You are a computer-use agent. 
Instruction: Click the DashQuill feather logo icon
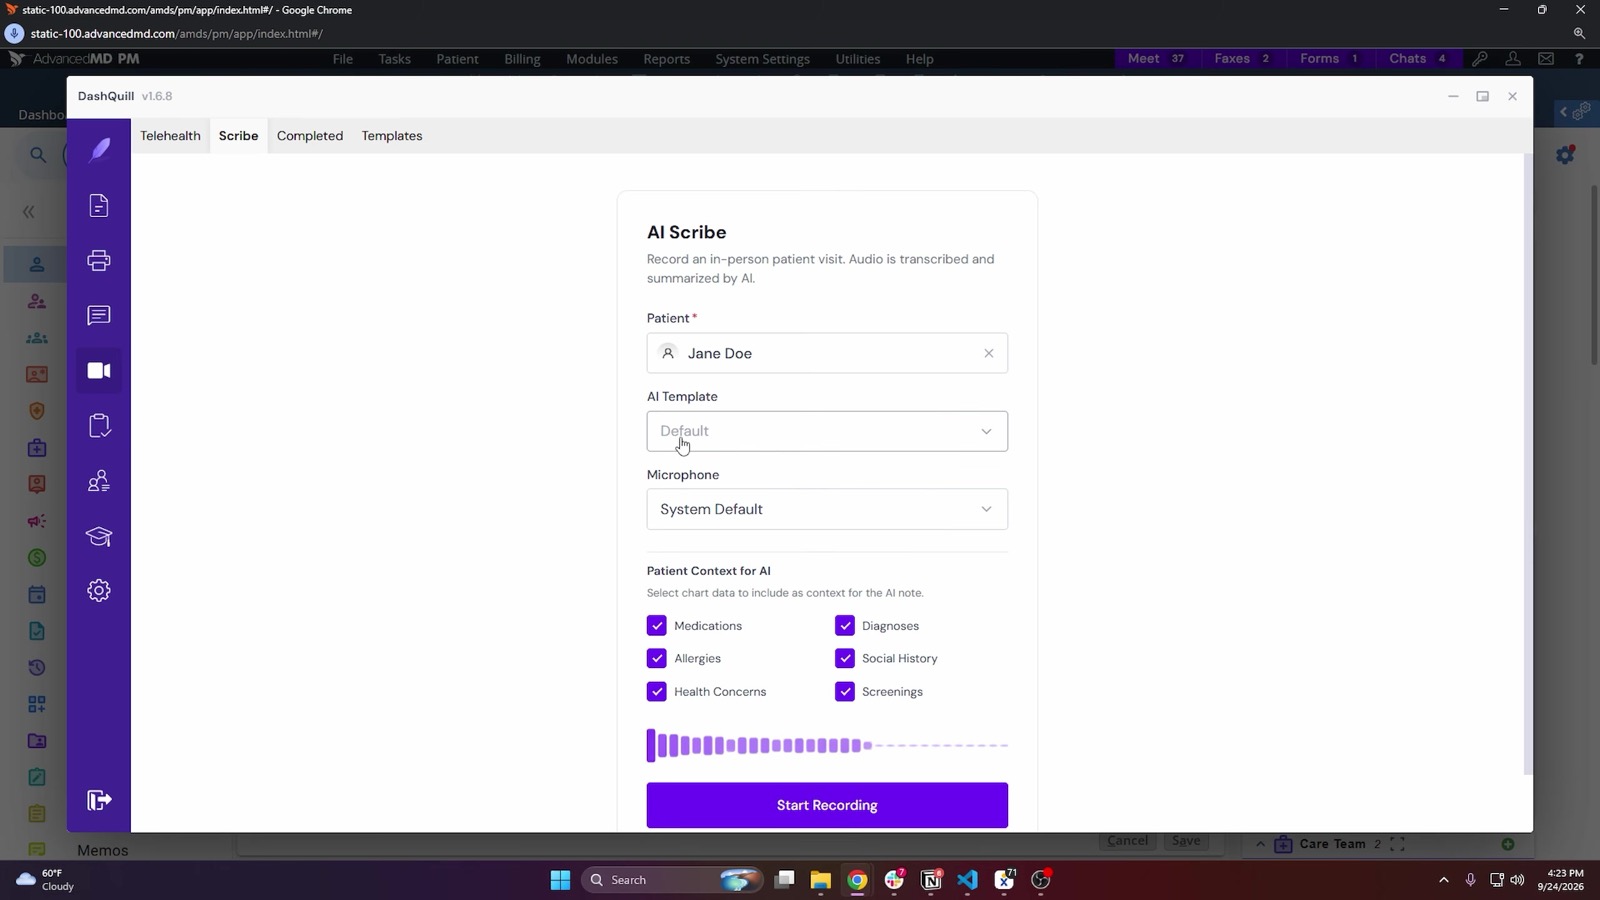(x=99, y=150)
